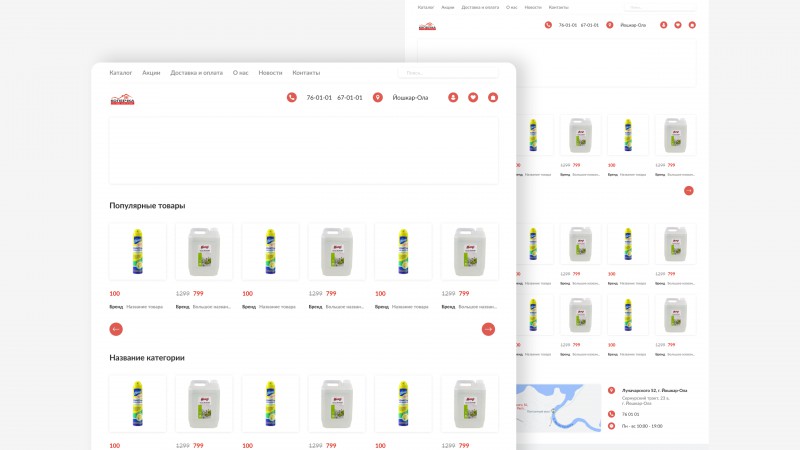Image resolution: width=800 pixels, height=450 pixels.
Task: Click the red phone icon on front page
Action: pyautogui.click(x=291, y=97)
